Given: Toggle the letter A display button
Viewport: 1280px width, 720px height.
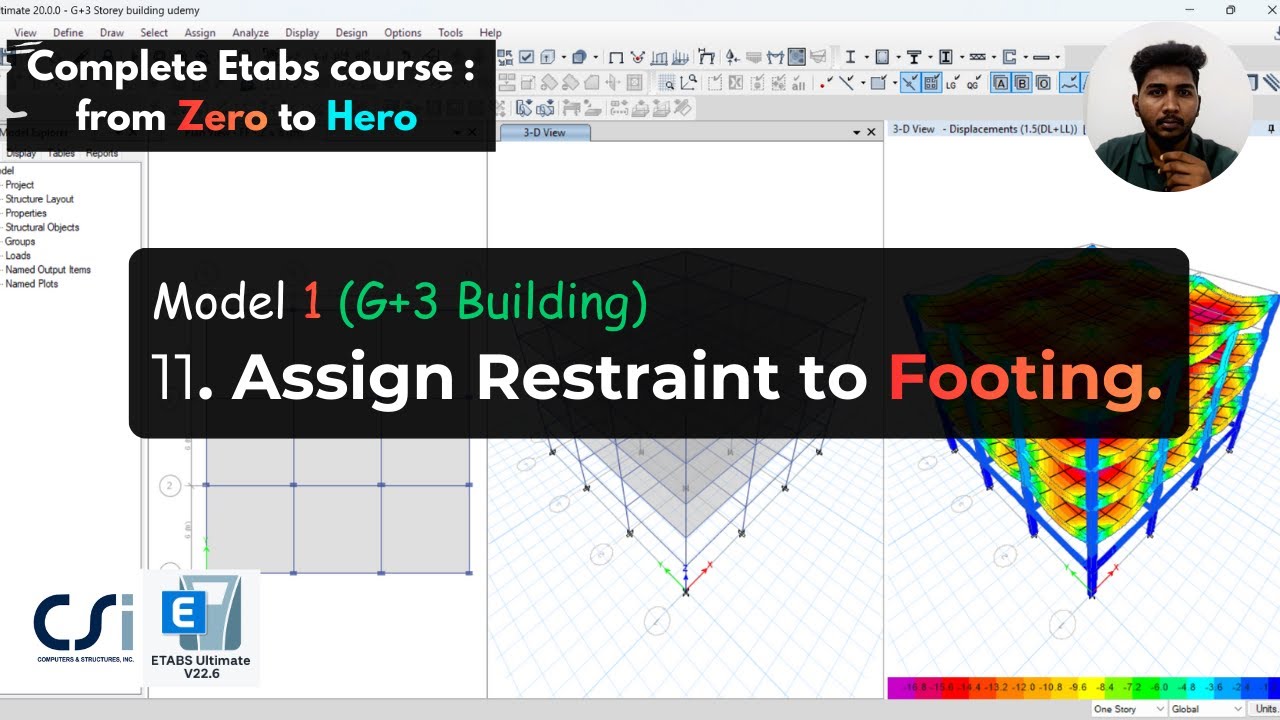Looking at the screenshot, I should tap(1001, 83).
